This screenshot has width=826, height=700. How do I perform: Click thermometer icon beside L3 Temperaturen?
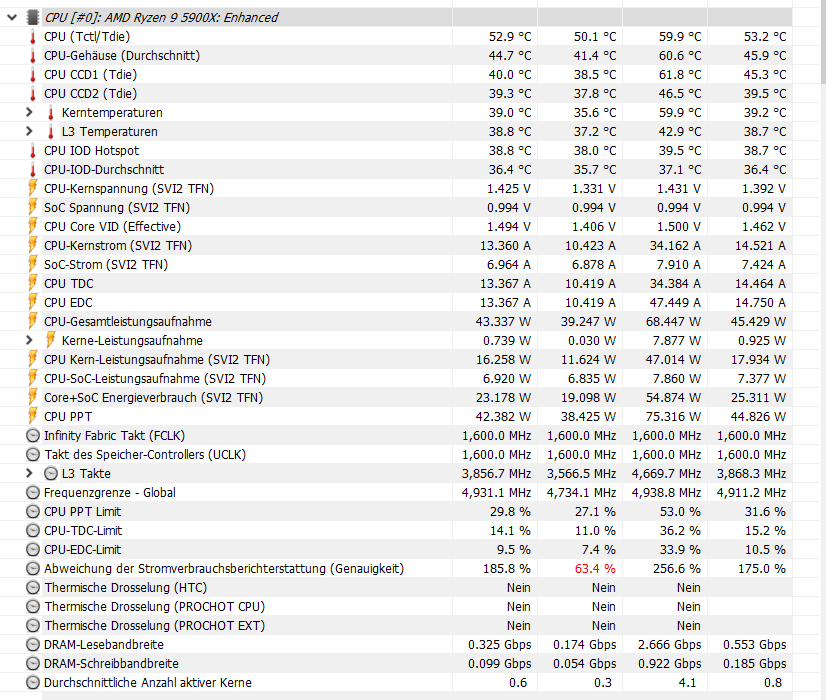[x=51, y=132]
